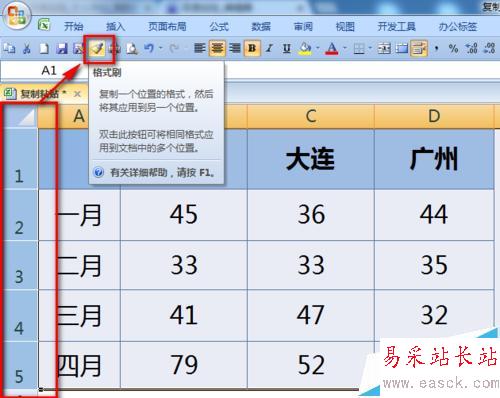The height and width of the screenshot is (398, 500).
Task: Click the Cut scissors icon
Action: (27, 49)
